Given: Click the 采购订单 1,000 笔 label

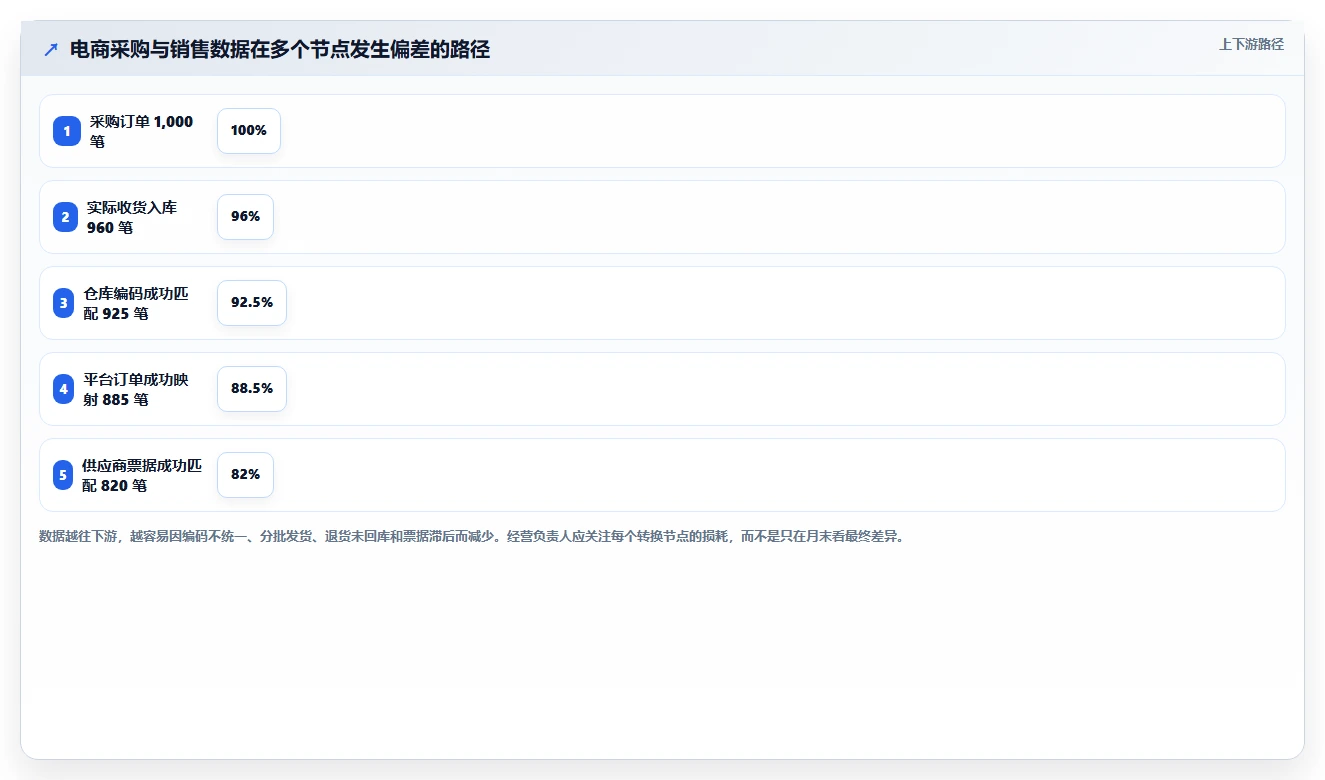Looking at the screenshot, I should tap(142, 131).
